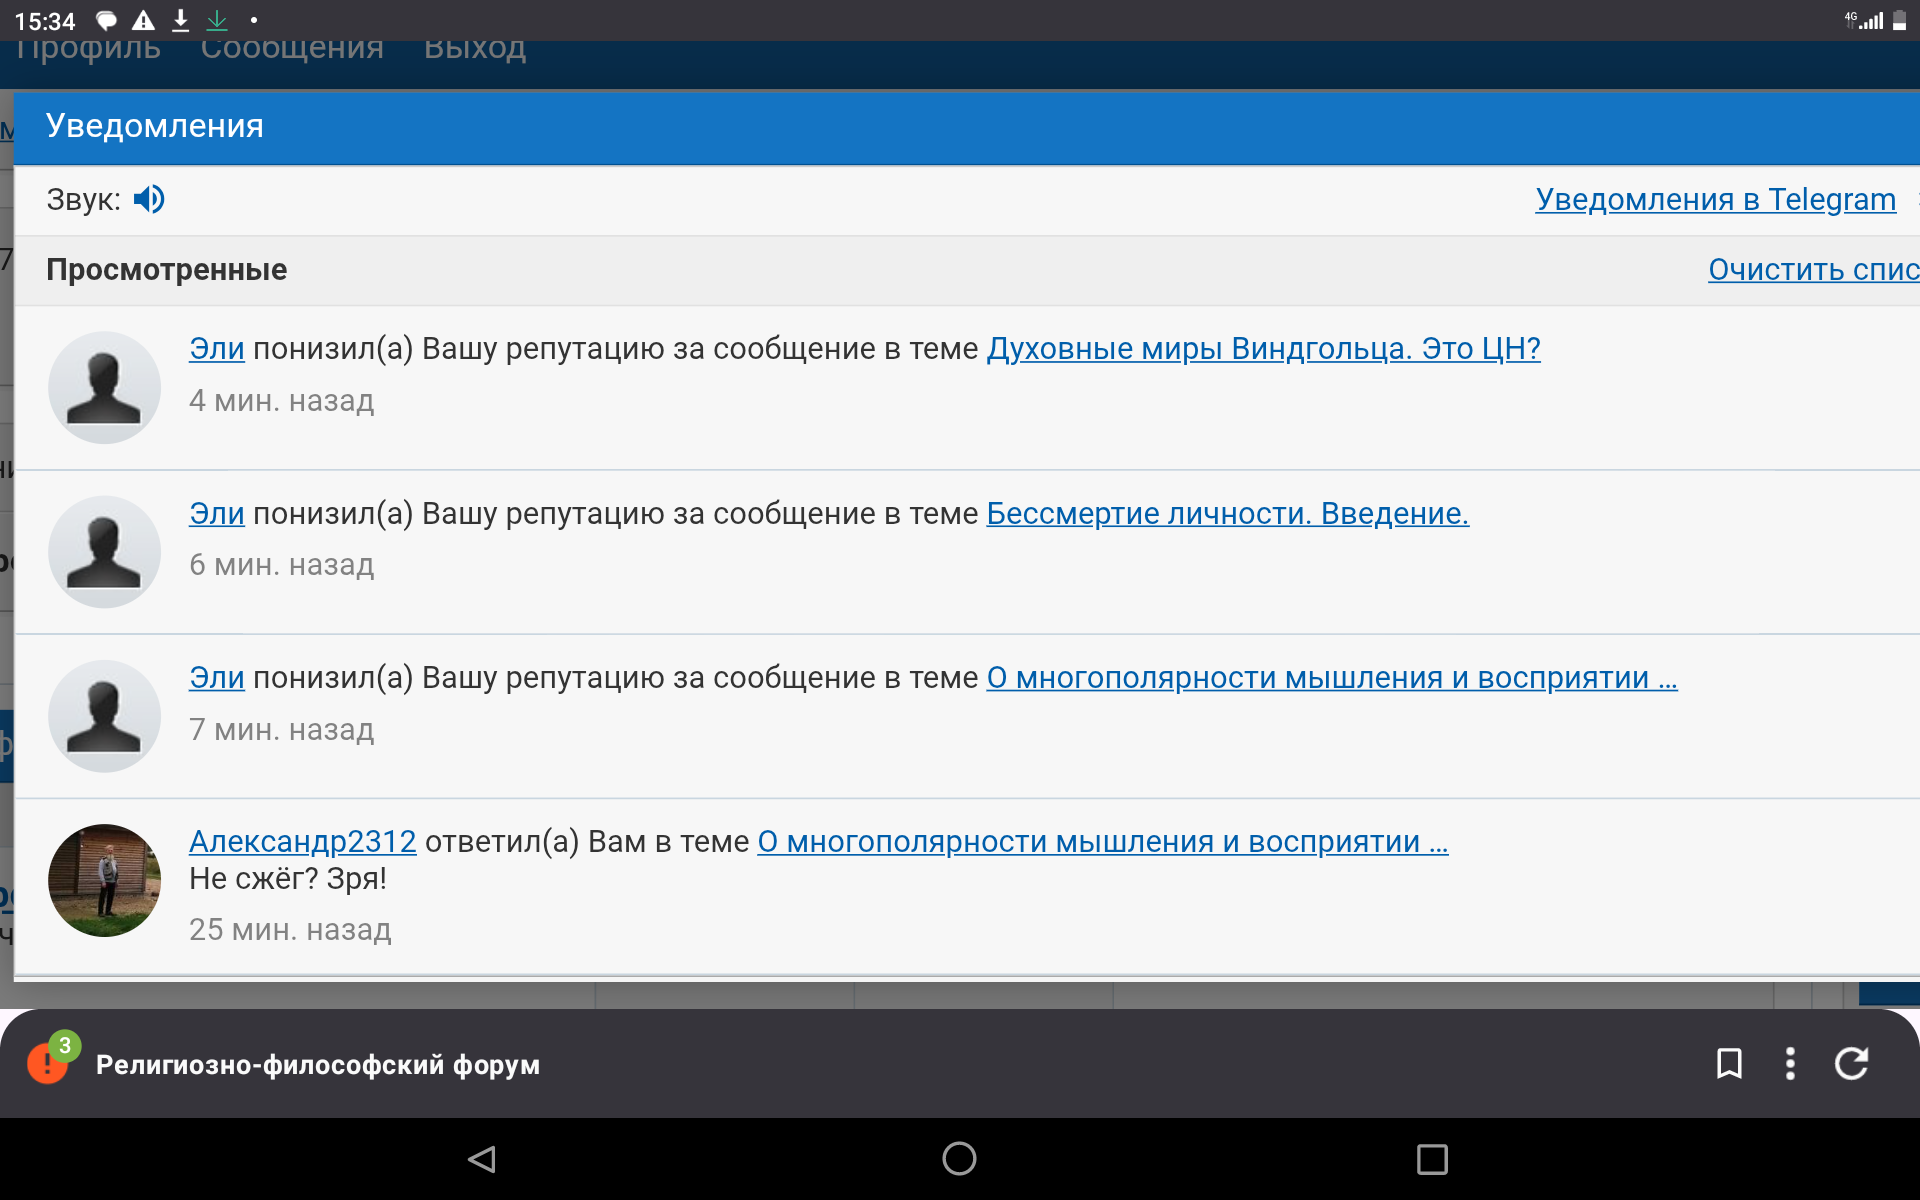The height and width of the screenshot is (1200, 1920).
Task: Tap the download icon in status bar
Action: click(181, 20)
